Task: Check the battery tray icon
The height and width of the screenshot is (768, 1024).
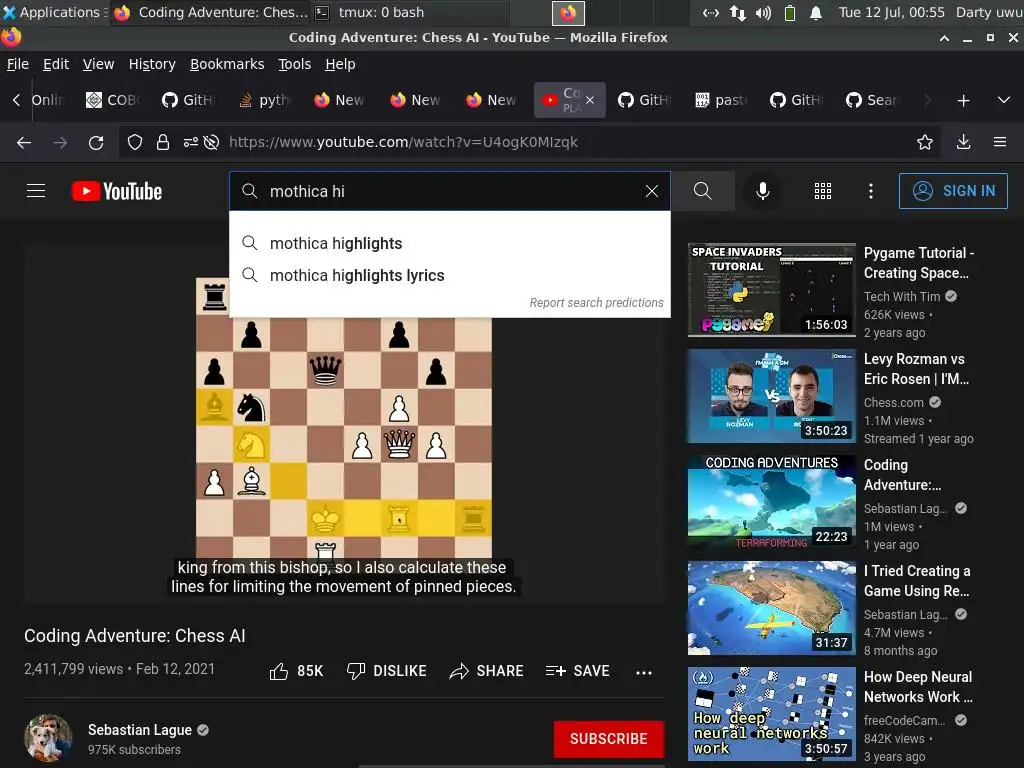Action: click(790, 12)
